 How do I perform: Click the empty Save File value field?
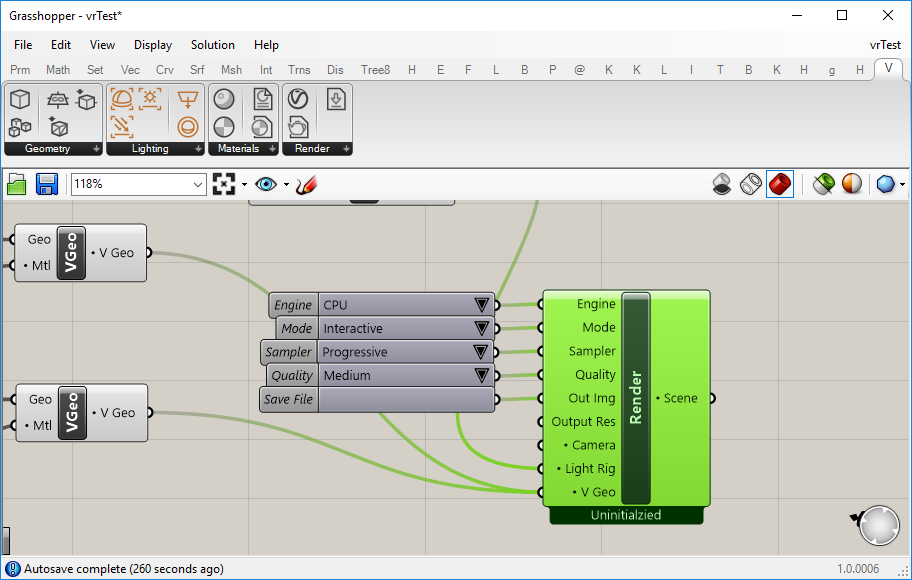pyautogui.click(x=406, y=399)
